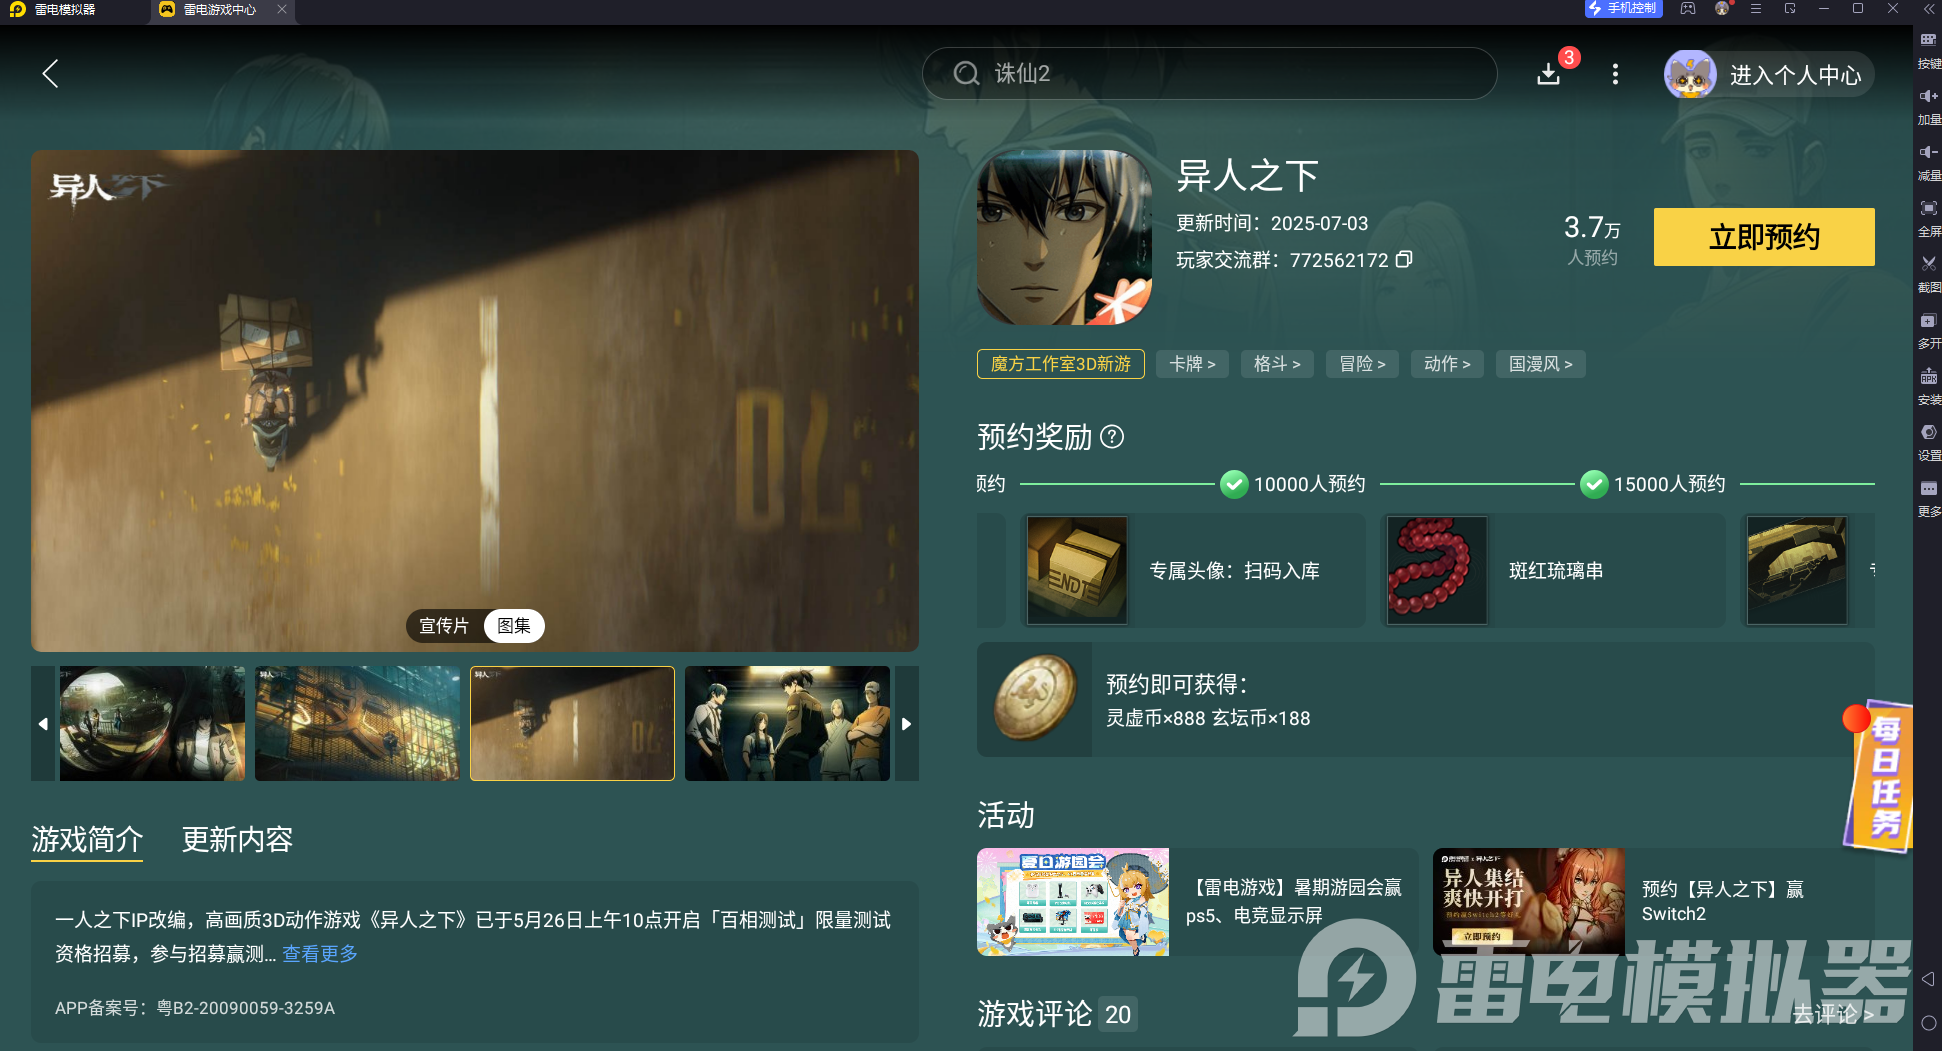The height and width of the screenshot is (1051, 1942).
Task: Click the 3.7万 人预约 count
Action: (1592, 240)
